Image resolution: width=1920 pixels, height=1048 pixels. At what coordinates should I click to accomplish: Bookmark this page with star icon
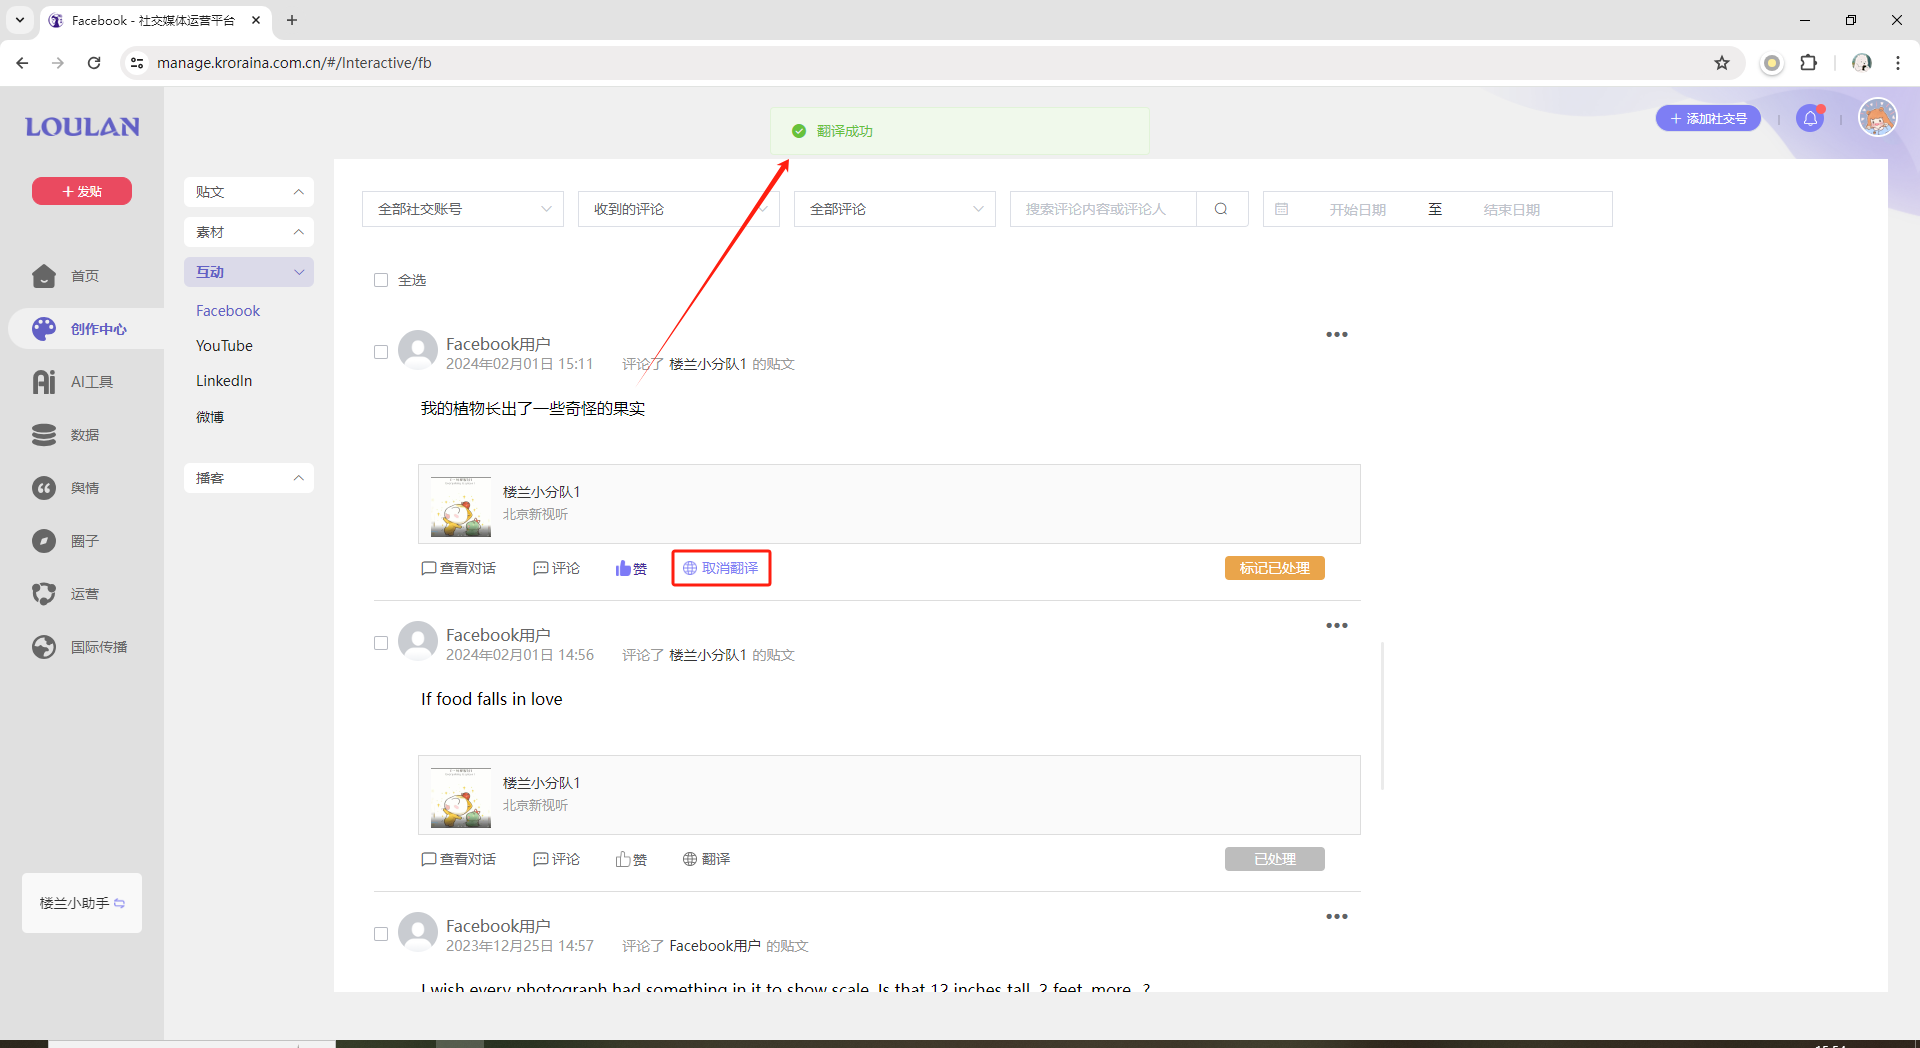1722,63
